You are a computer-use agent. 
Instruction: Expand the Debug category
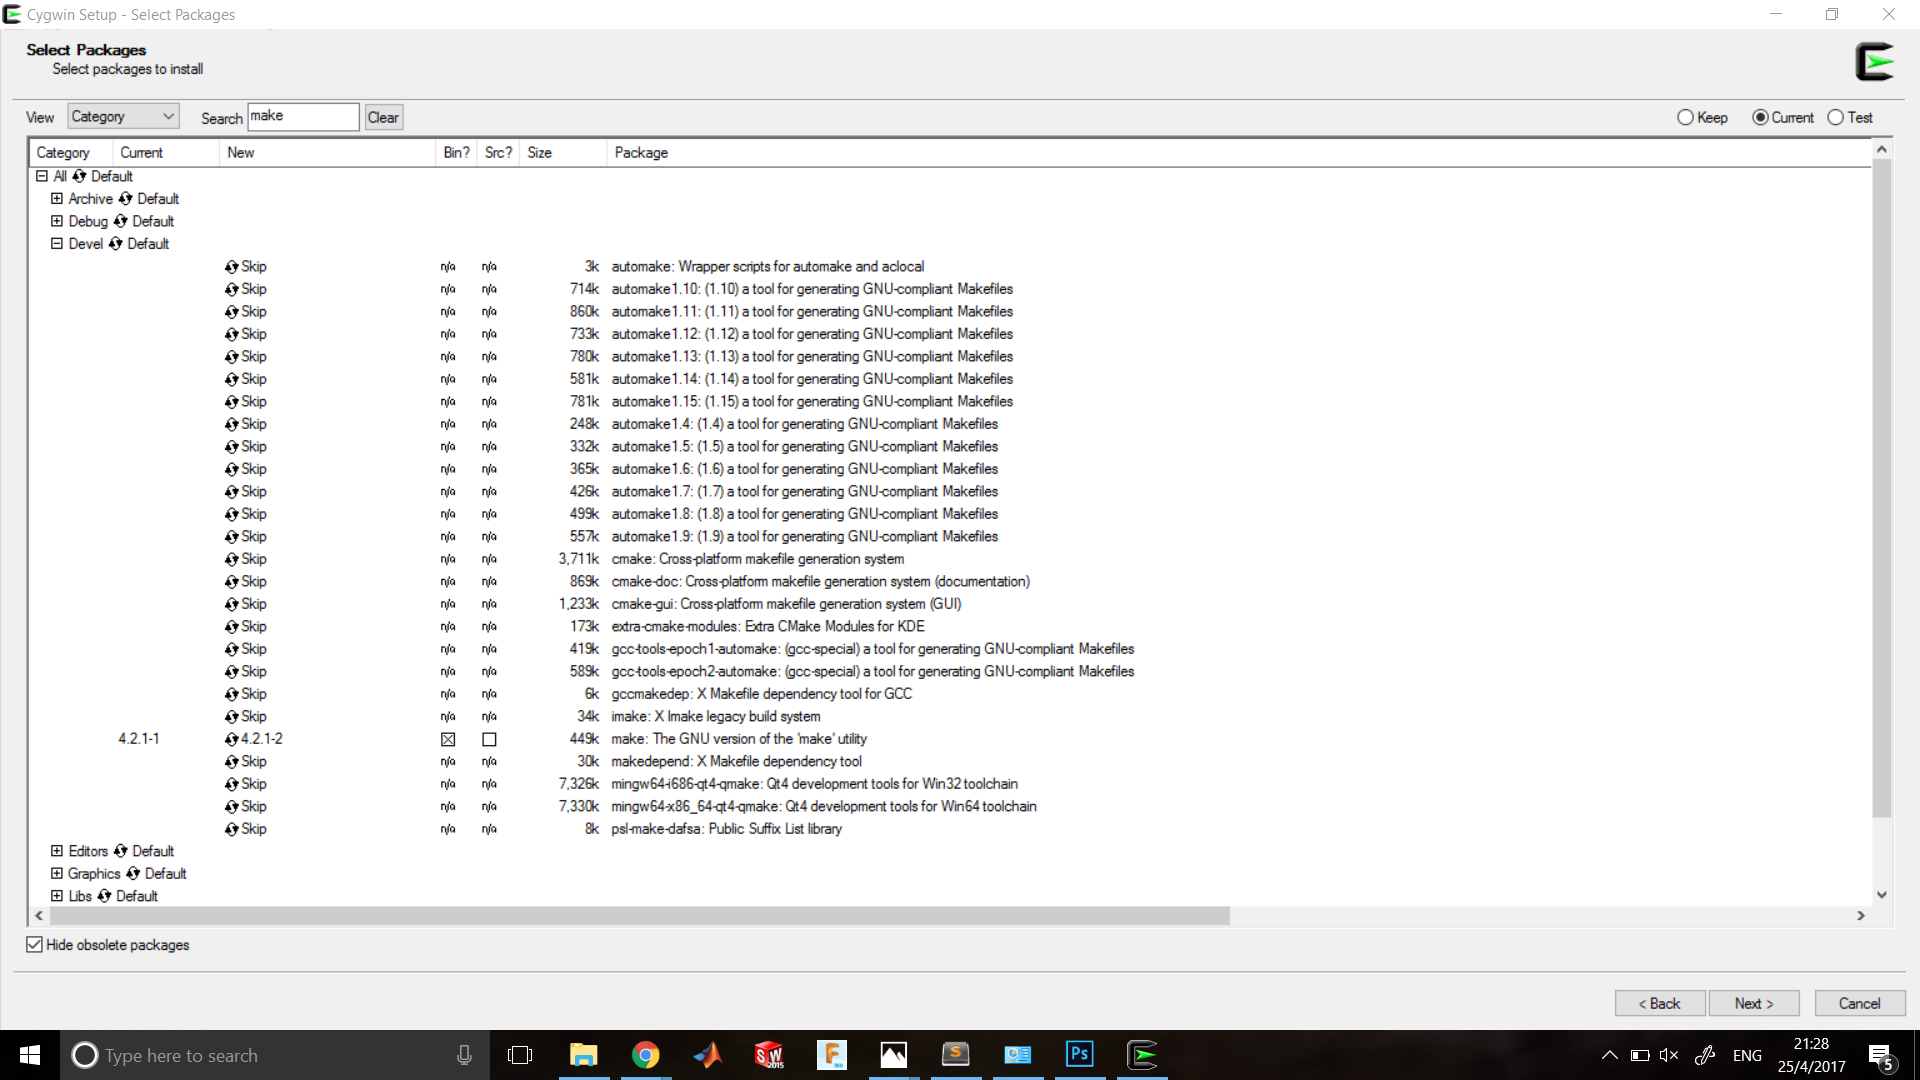click(x=57, y=221)
